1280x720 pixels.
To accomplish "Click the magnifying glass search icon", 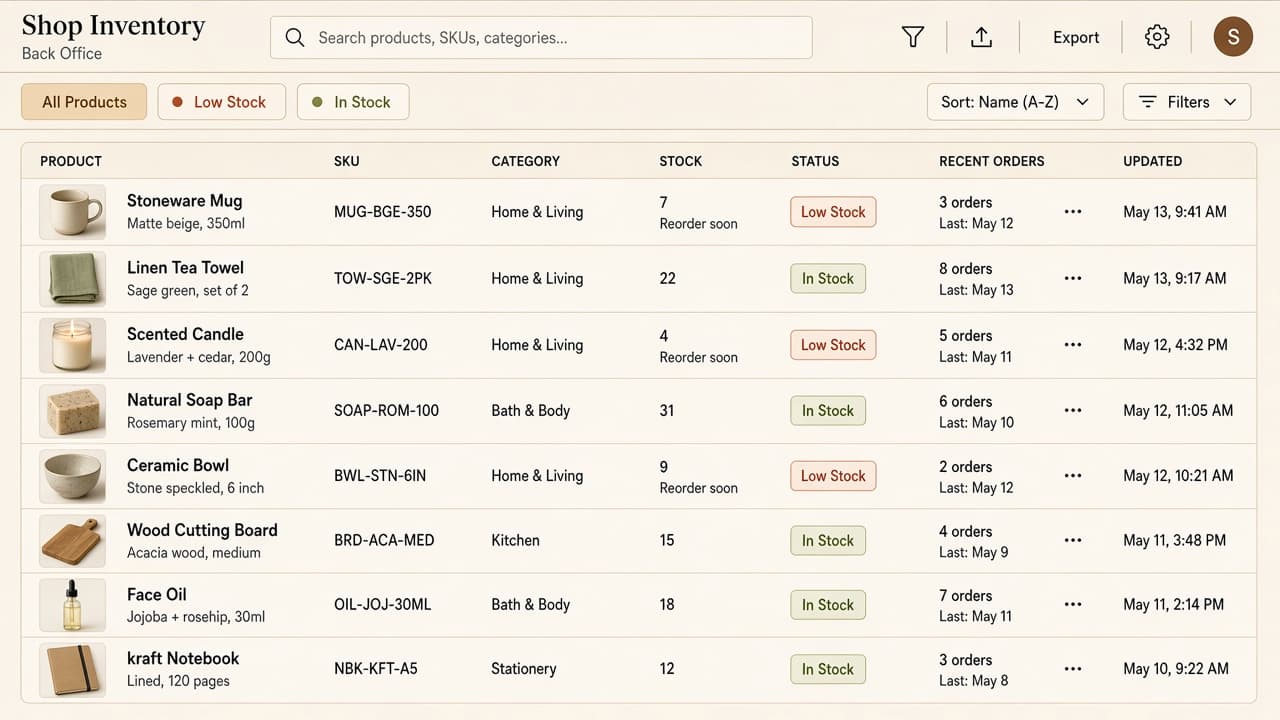I will coord(294,38).
